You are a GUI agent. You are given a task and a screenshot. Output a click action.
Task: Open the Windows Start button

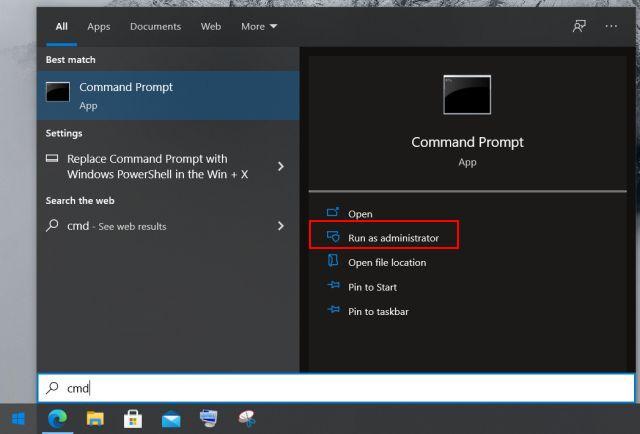[18, 418]
